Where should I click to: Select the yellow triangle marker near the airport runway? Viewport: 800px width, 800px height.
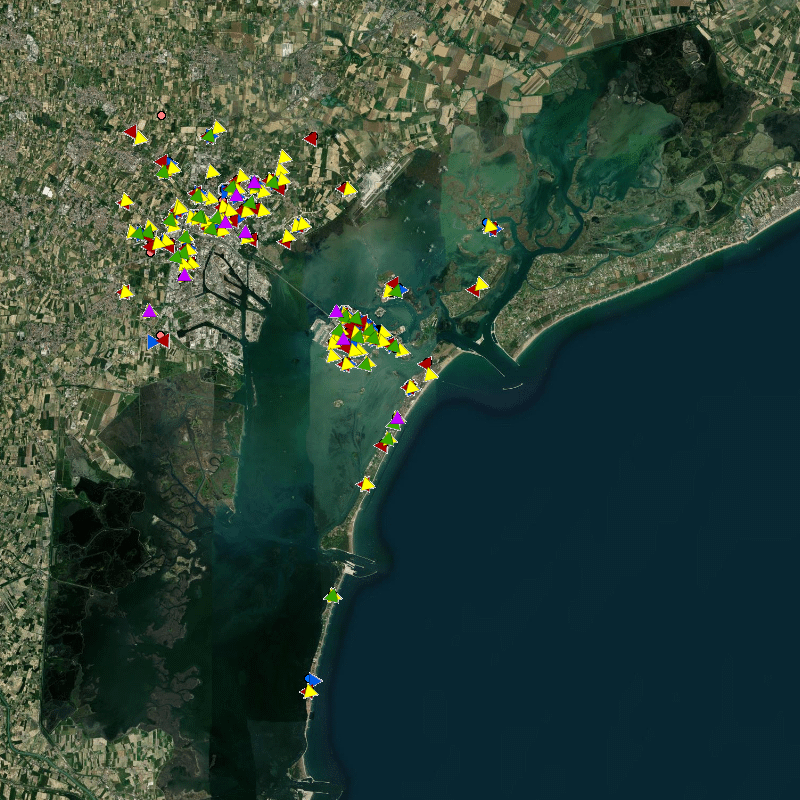coord(349,188)
